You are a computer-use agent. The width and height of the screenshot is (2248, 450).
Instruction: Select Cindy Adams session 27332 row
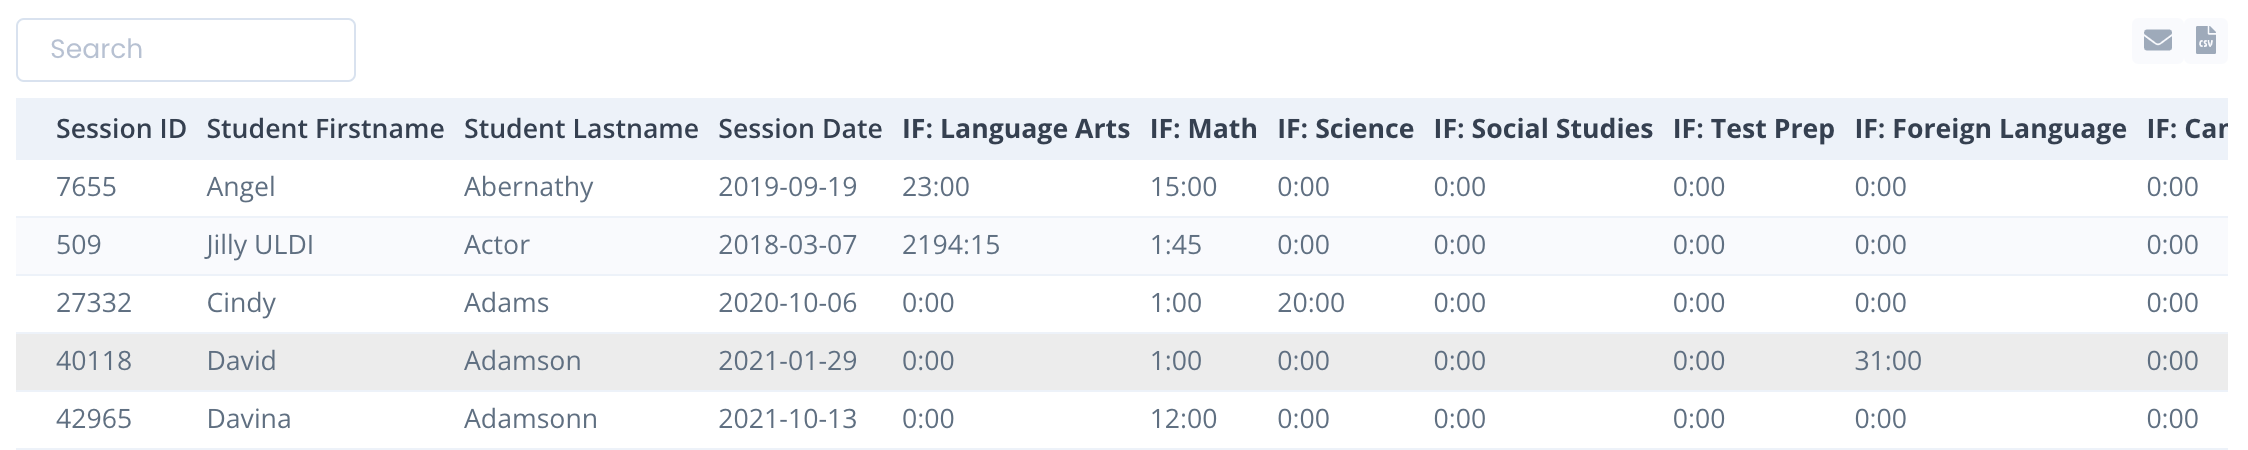[1122, 303]
